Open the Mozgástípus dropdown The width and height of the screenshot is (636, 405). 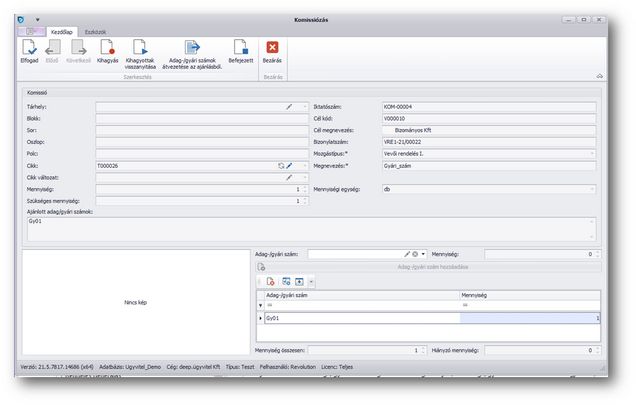591,153
